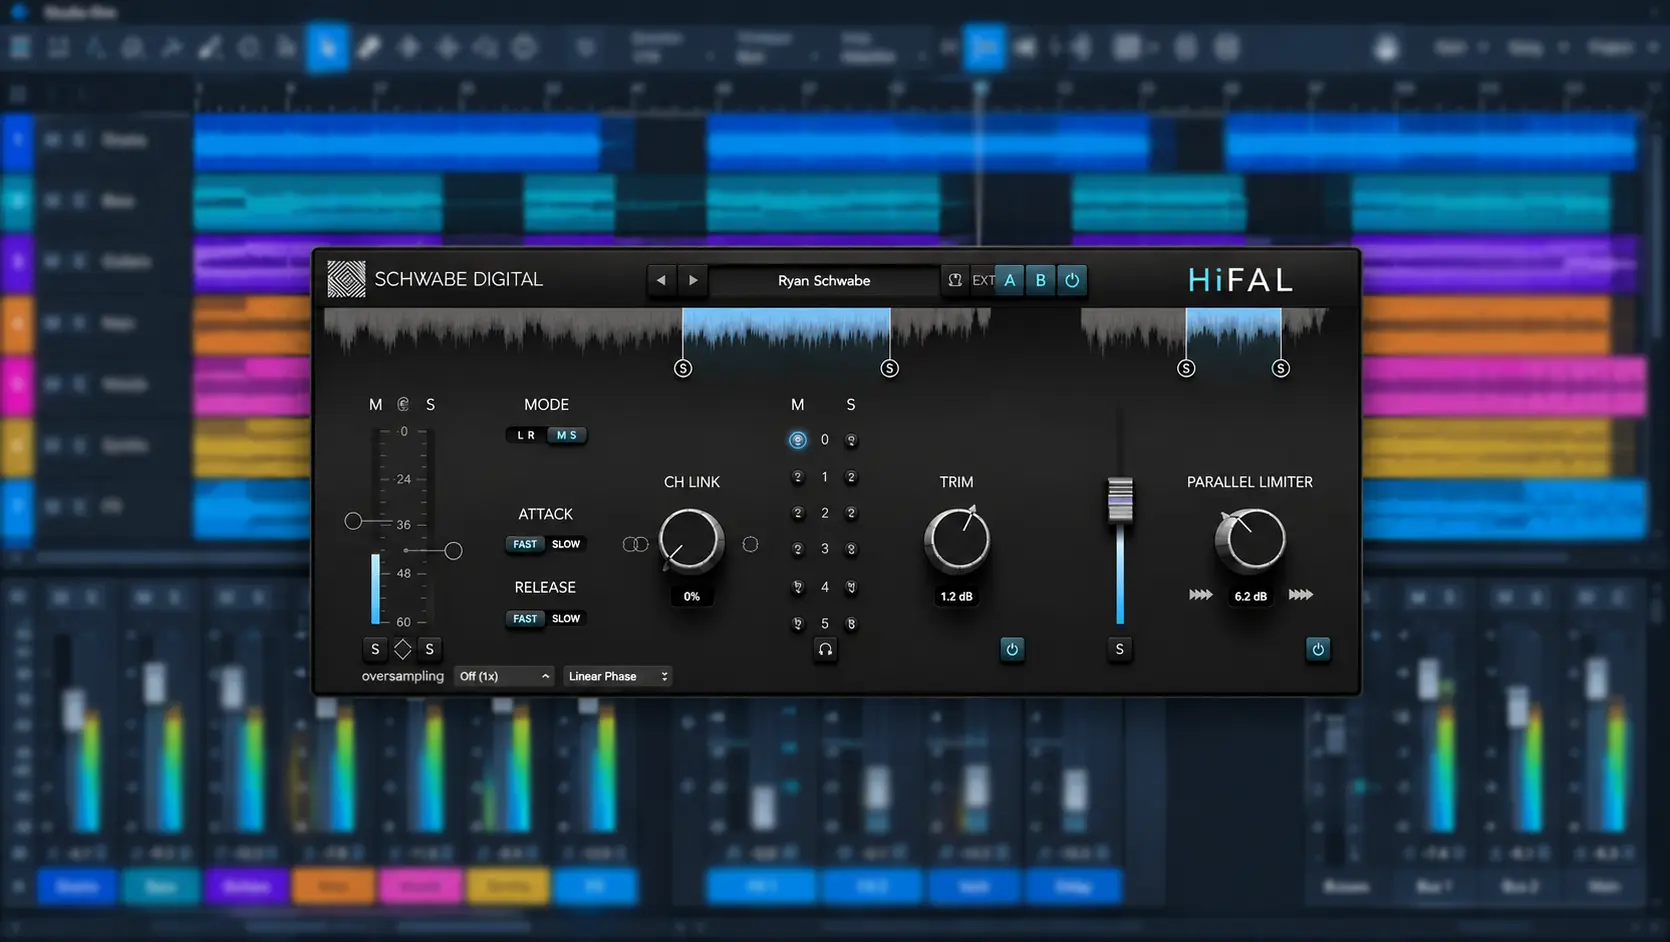Click the third S marker under the waveform
1670x942 pixels.
pyautogui.click(x=1186, y=369)
